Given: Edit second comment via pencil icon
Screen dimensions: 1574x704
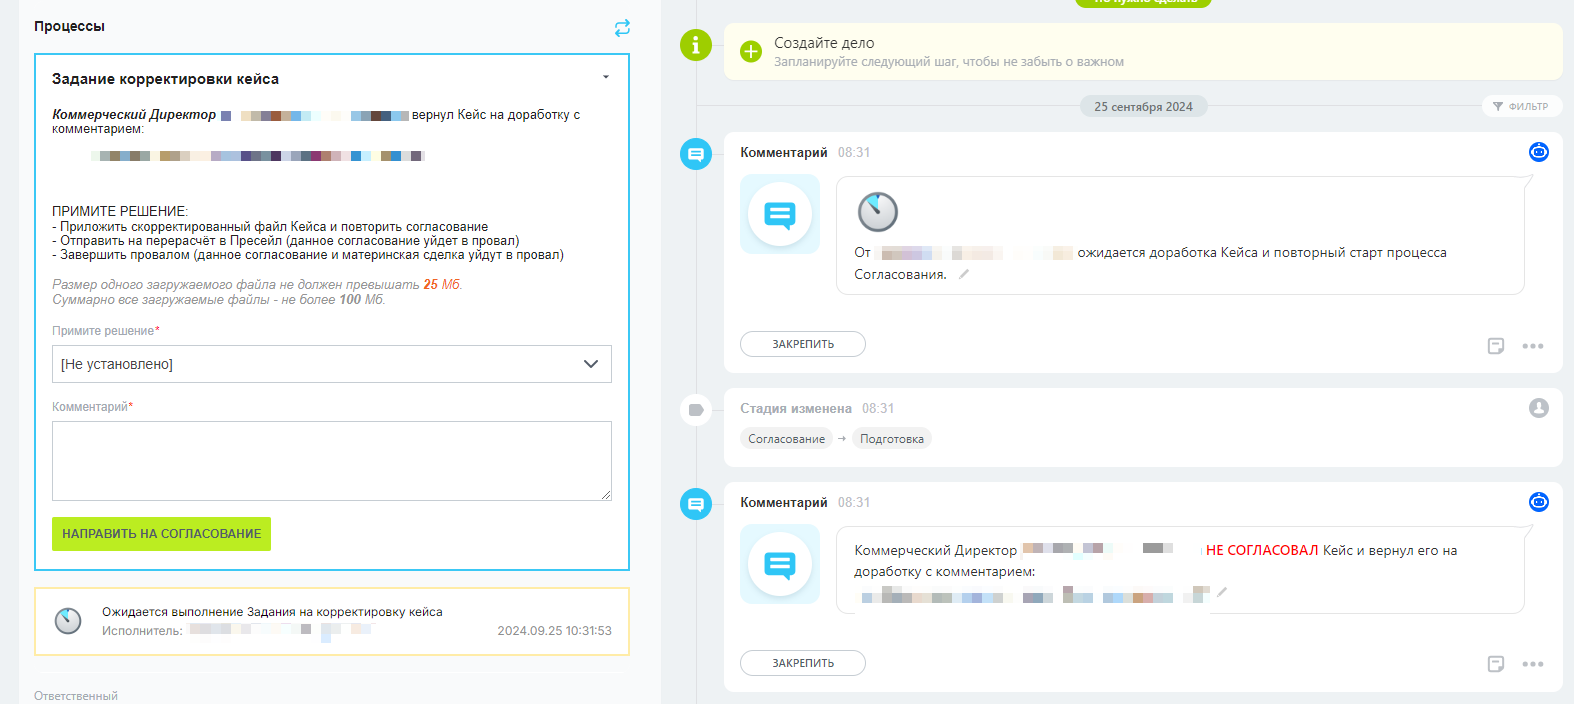Looking at the screenshot, I should tap(1222, 592).
